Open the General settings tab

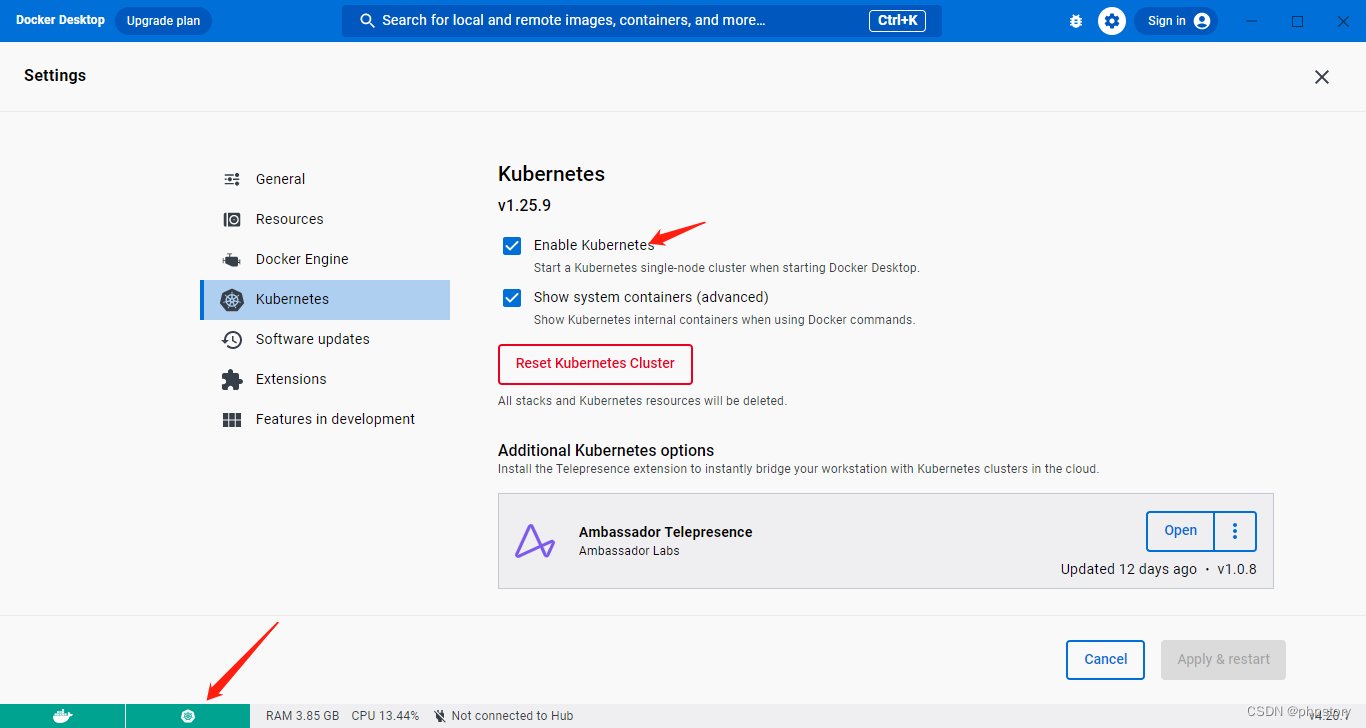325,179
